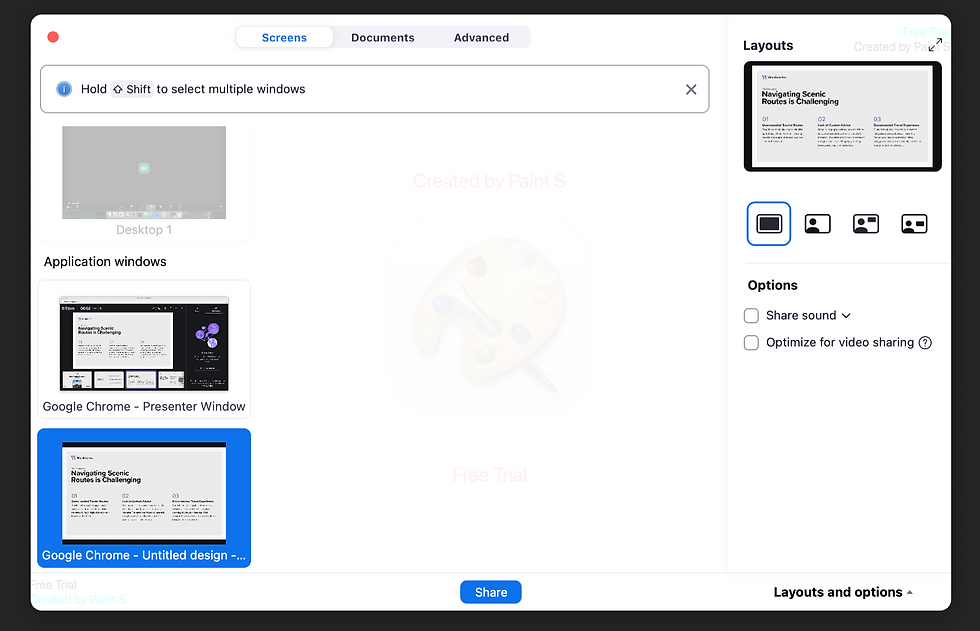
Task: Click the blue info icon in the hint
Action: click(x=64, y=89)
